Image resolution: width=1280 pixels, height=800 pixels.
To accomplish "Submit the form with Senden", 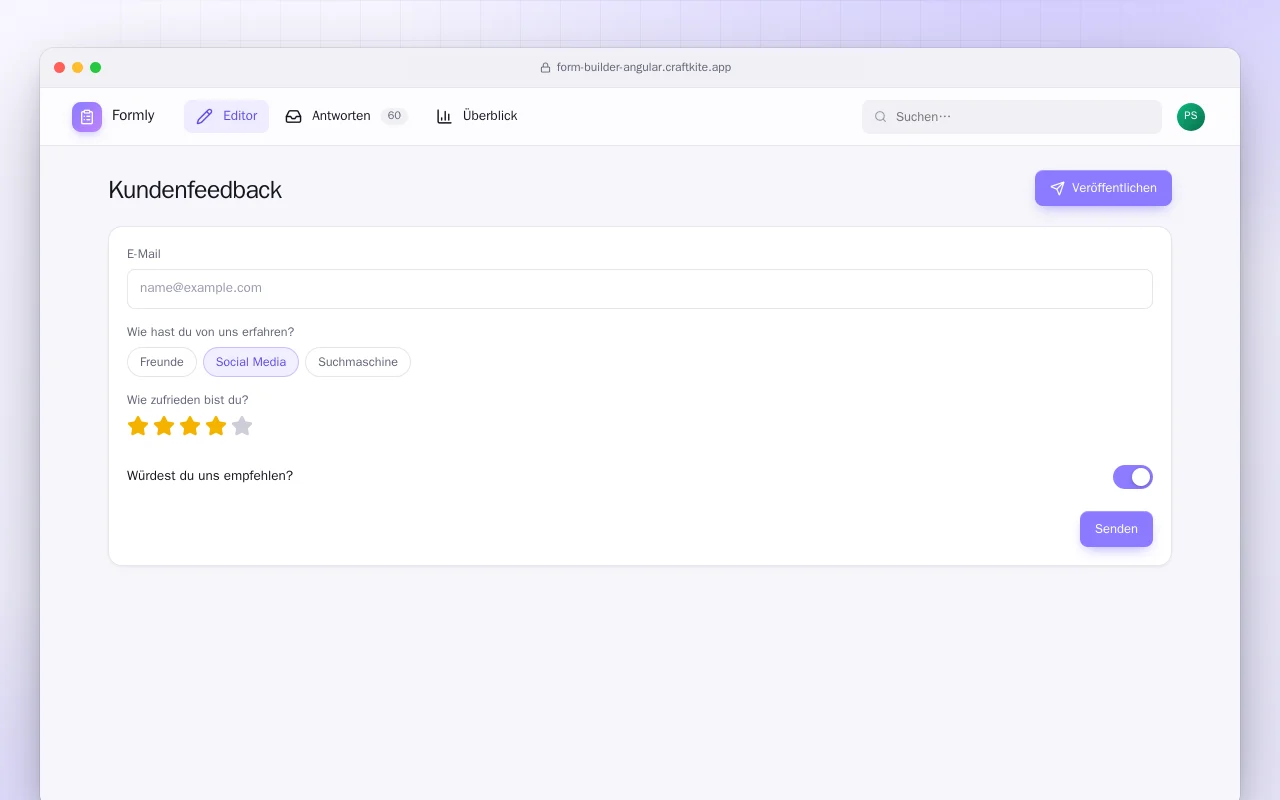I will pos(1116,529).
